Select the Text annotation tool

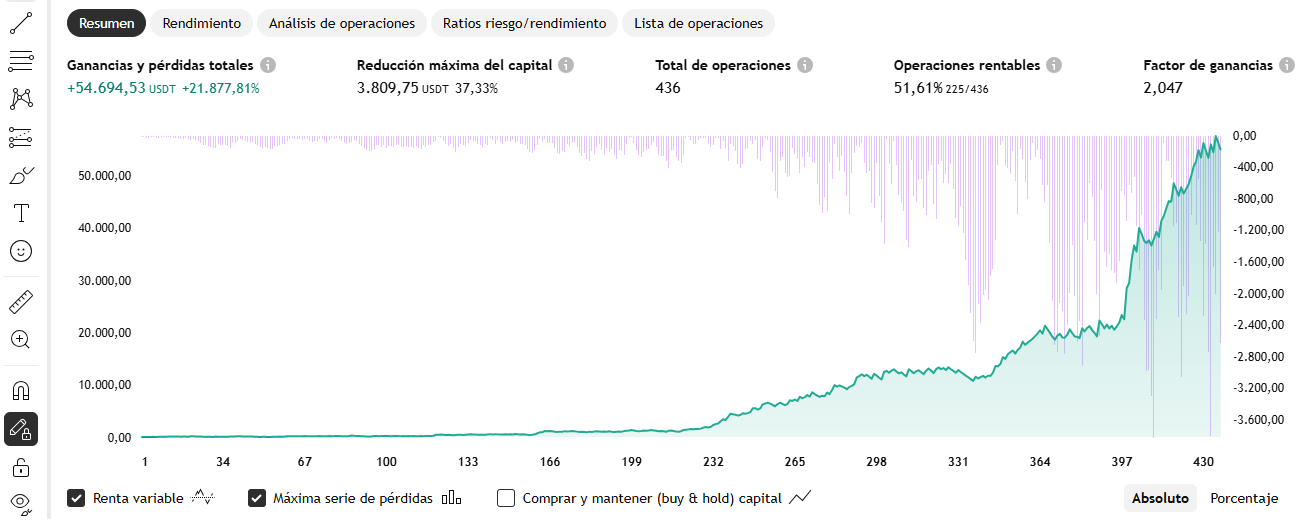[x=21, y=213]
